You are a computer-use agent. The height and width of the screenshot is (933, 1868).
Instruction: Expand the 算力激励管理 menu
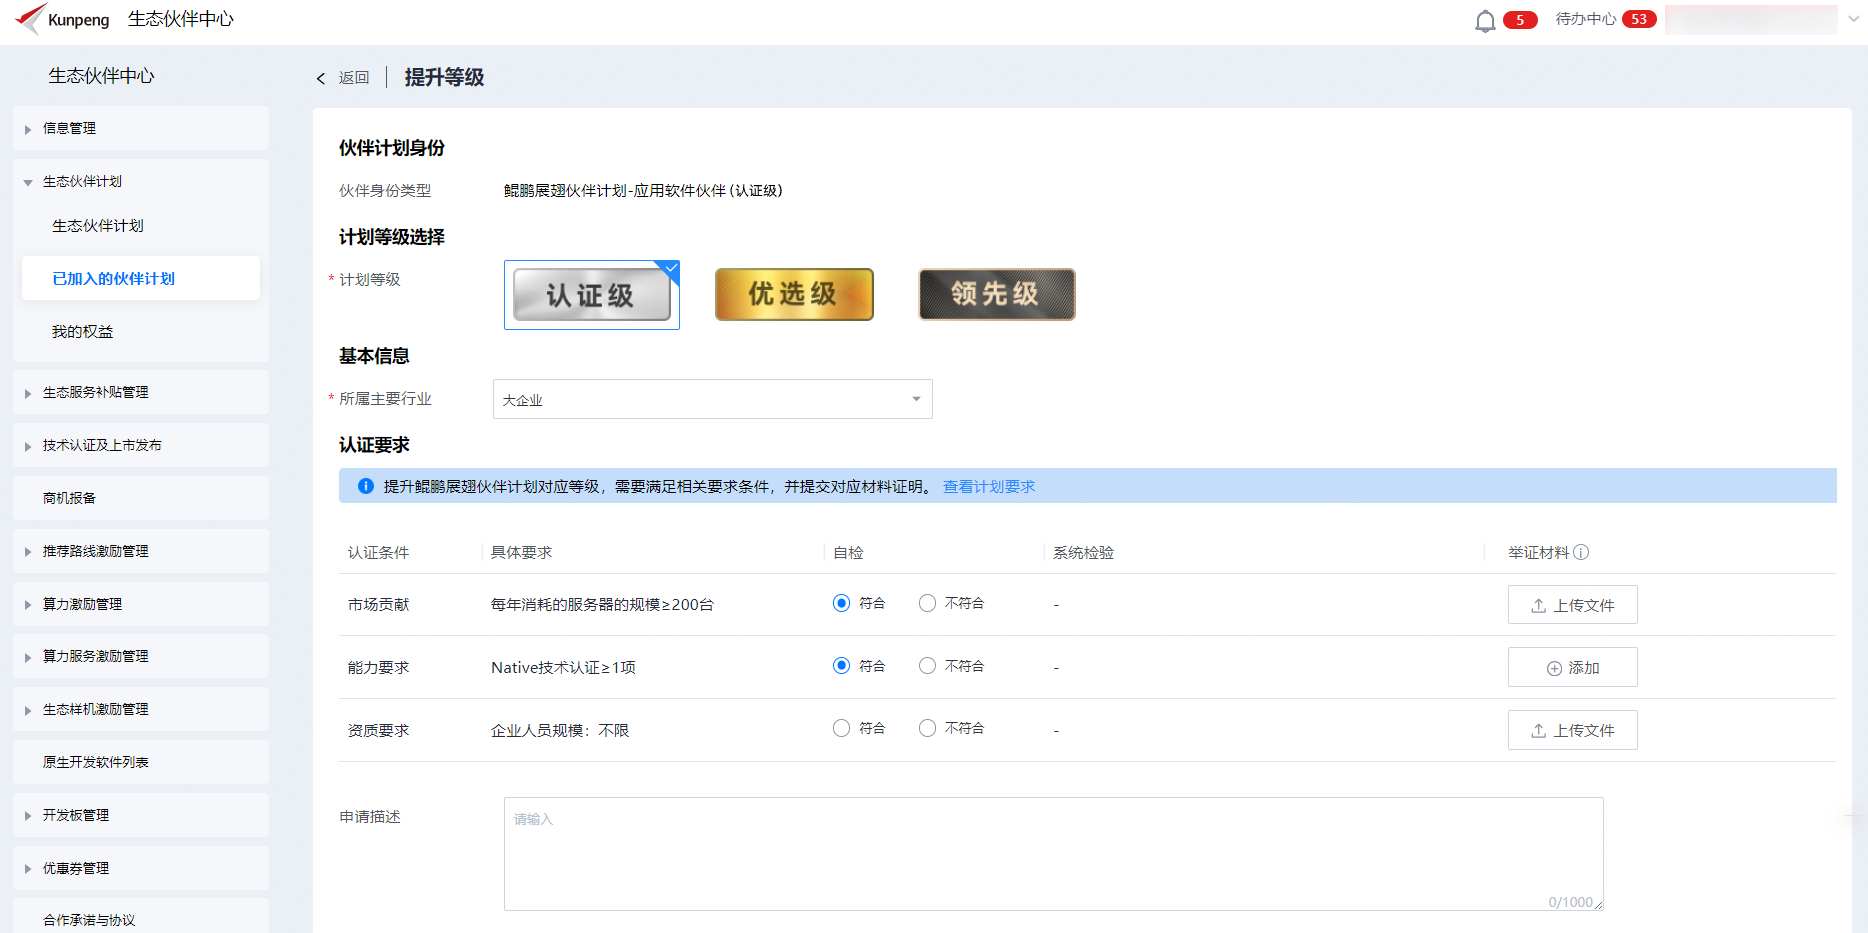(141, 604)
